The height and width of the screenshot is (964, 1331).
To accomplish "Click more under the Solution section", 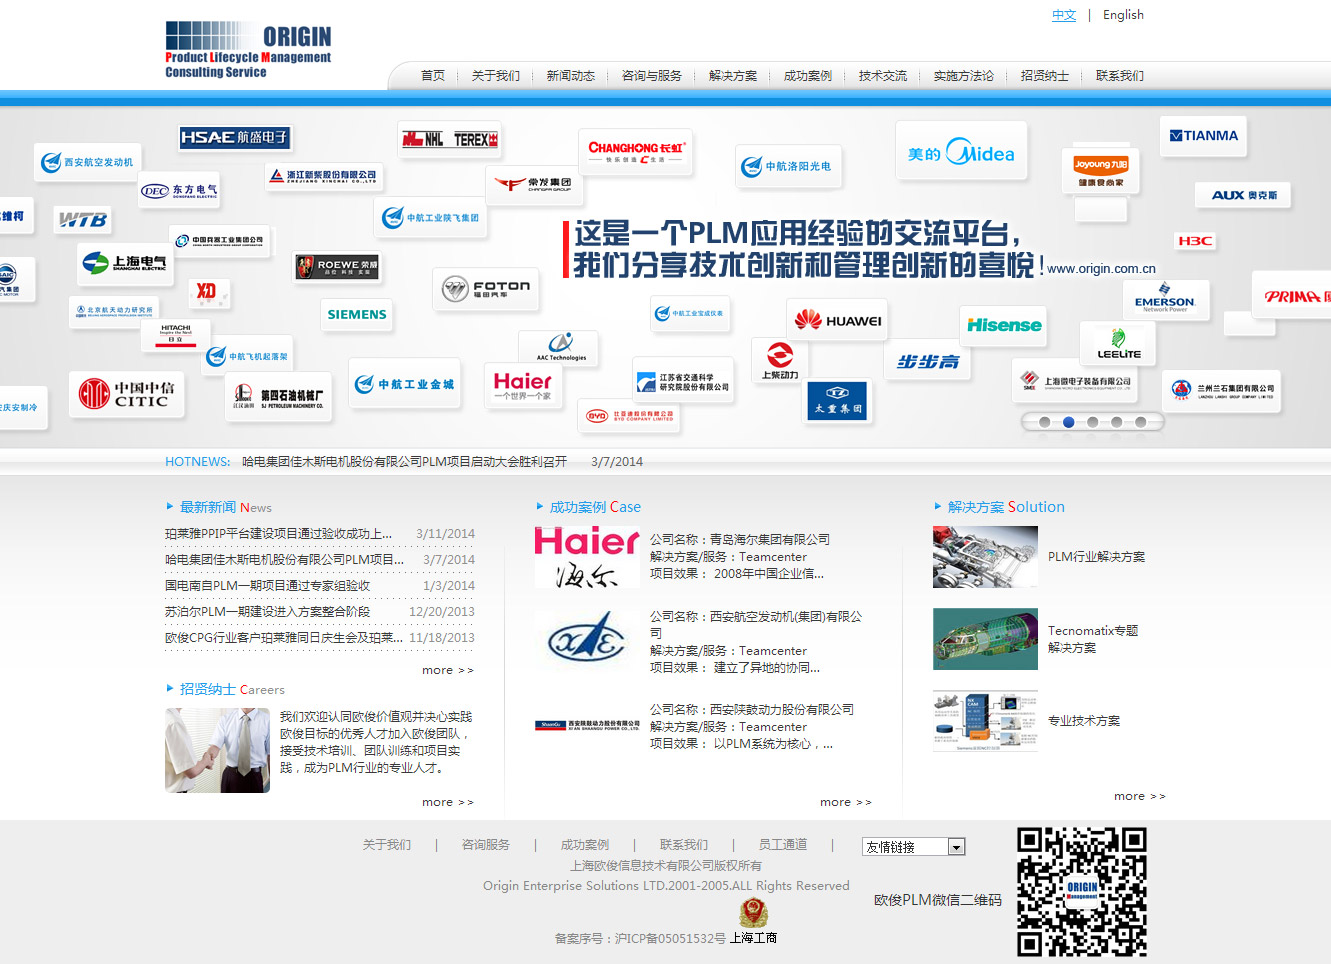I will 1140,796.
